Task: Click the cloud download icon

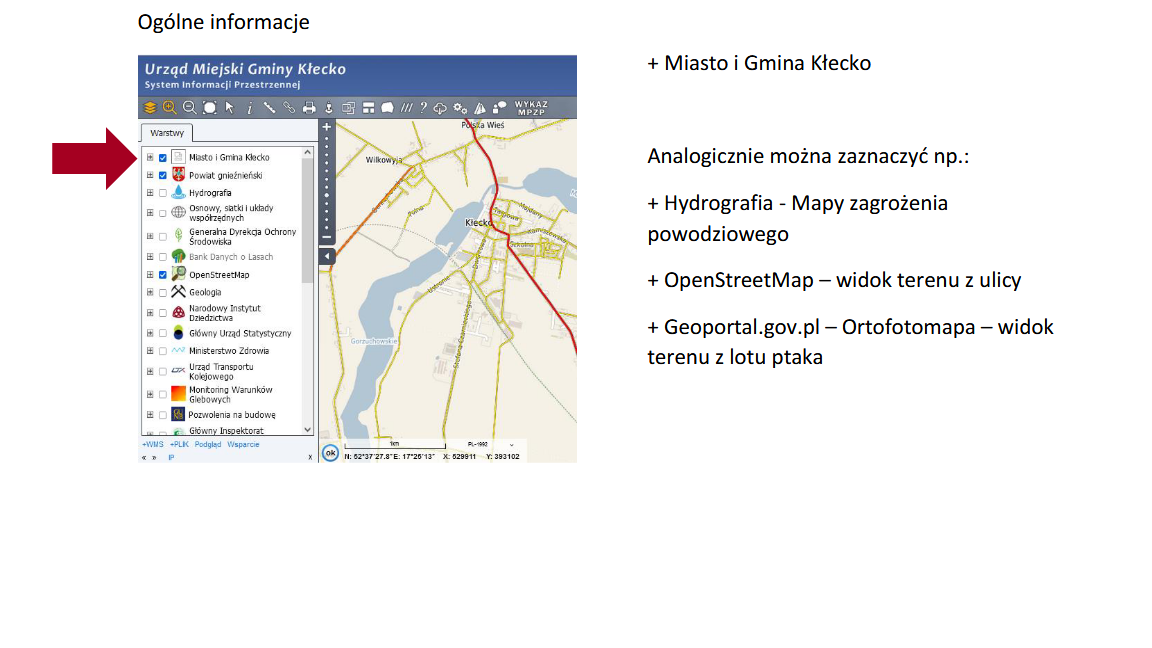Action: (440, 108)
